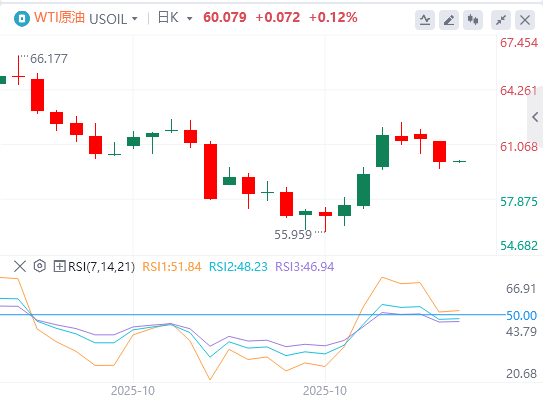Click the 66.177 high price marker
The image size is (543, 403).
click(49, 59)
